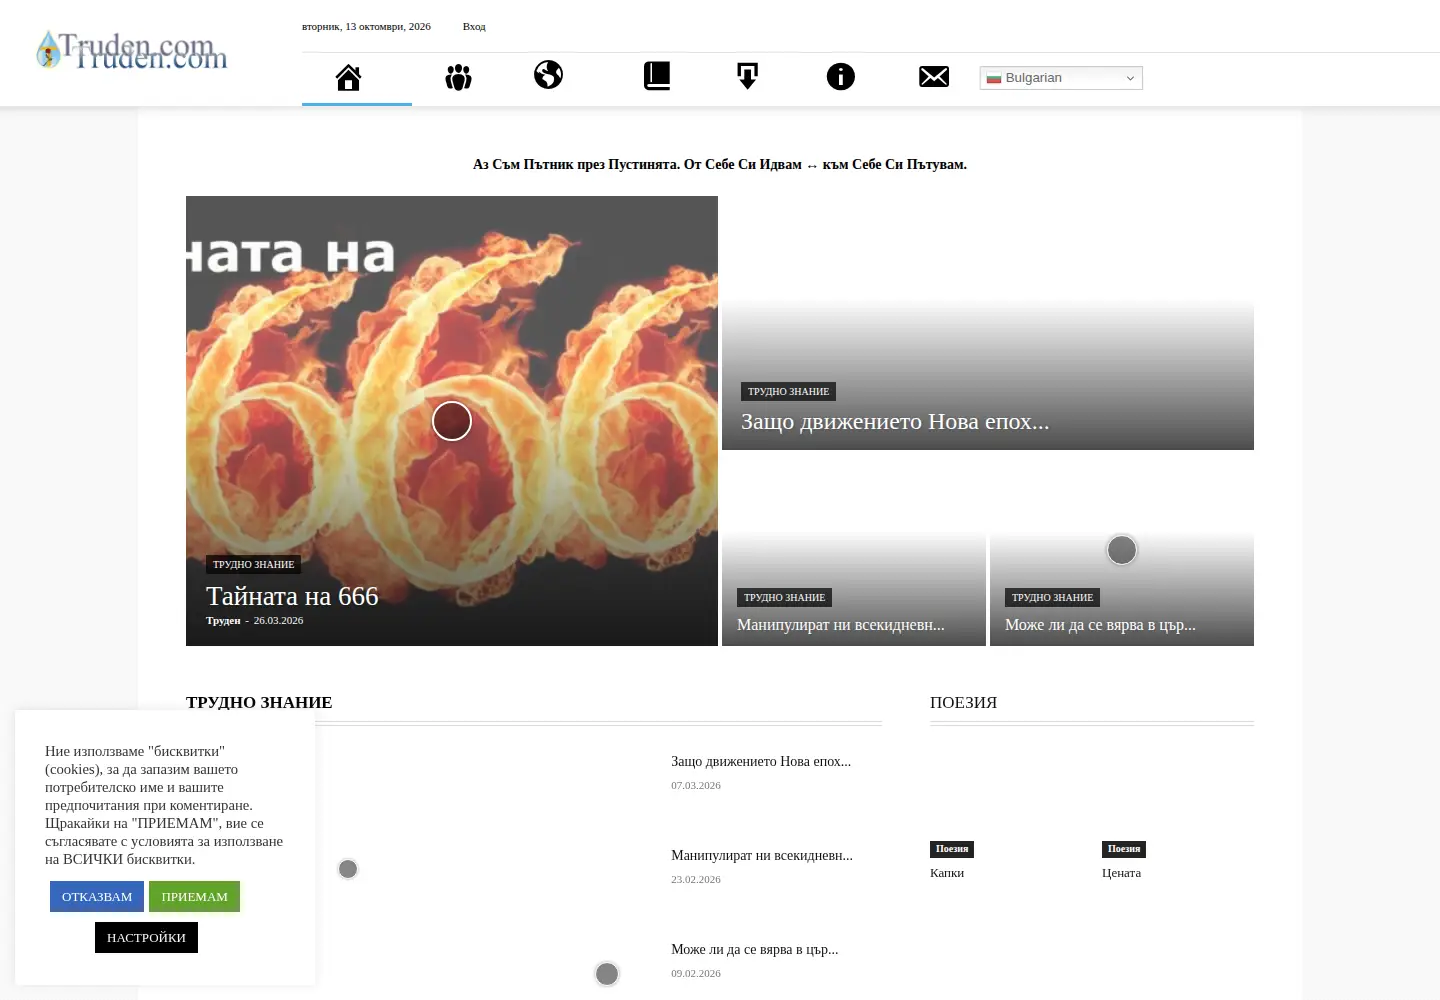The height and width of the screenshot is (1000, 1440).
Task: Open the book icon menu
Action: tap(657, 76)
